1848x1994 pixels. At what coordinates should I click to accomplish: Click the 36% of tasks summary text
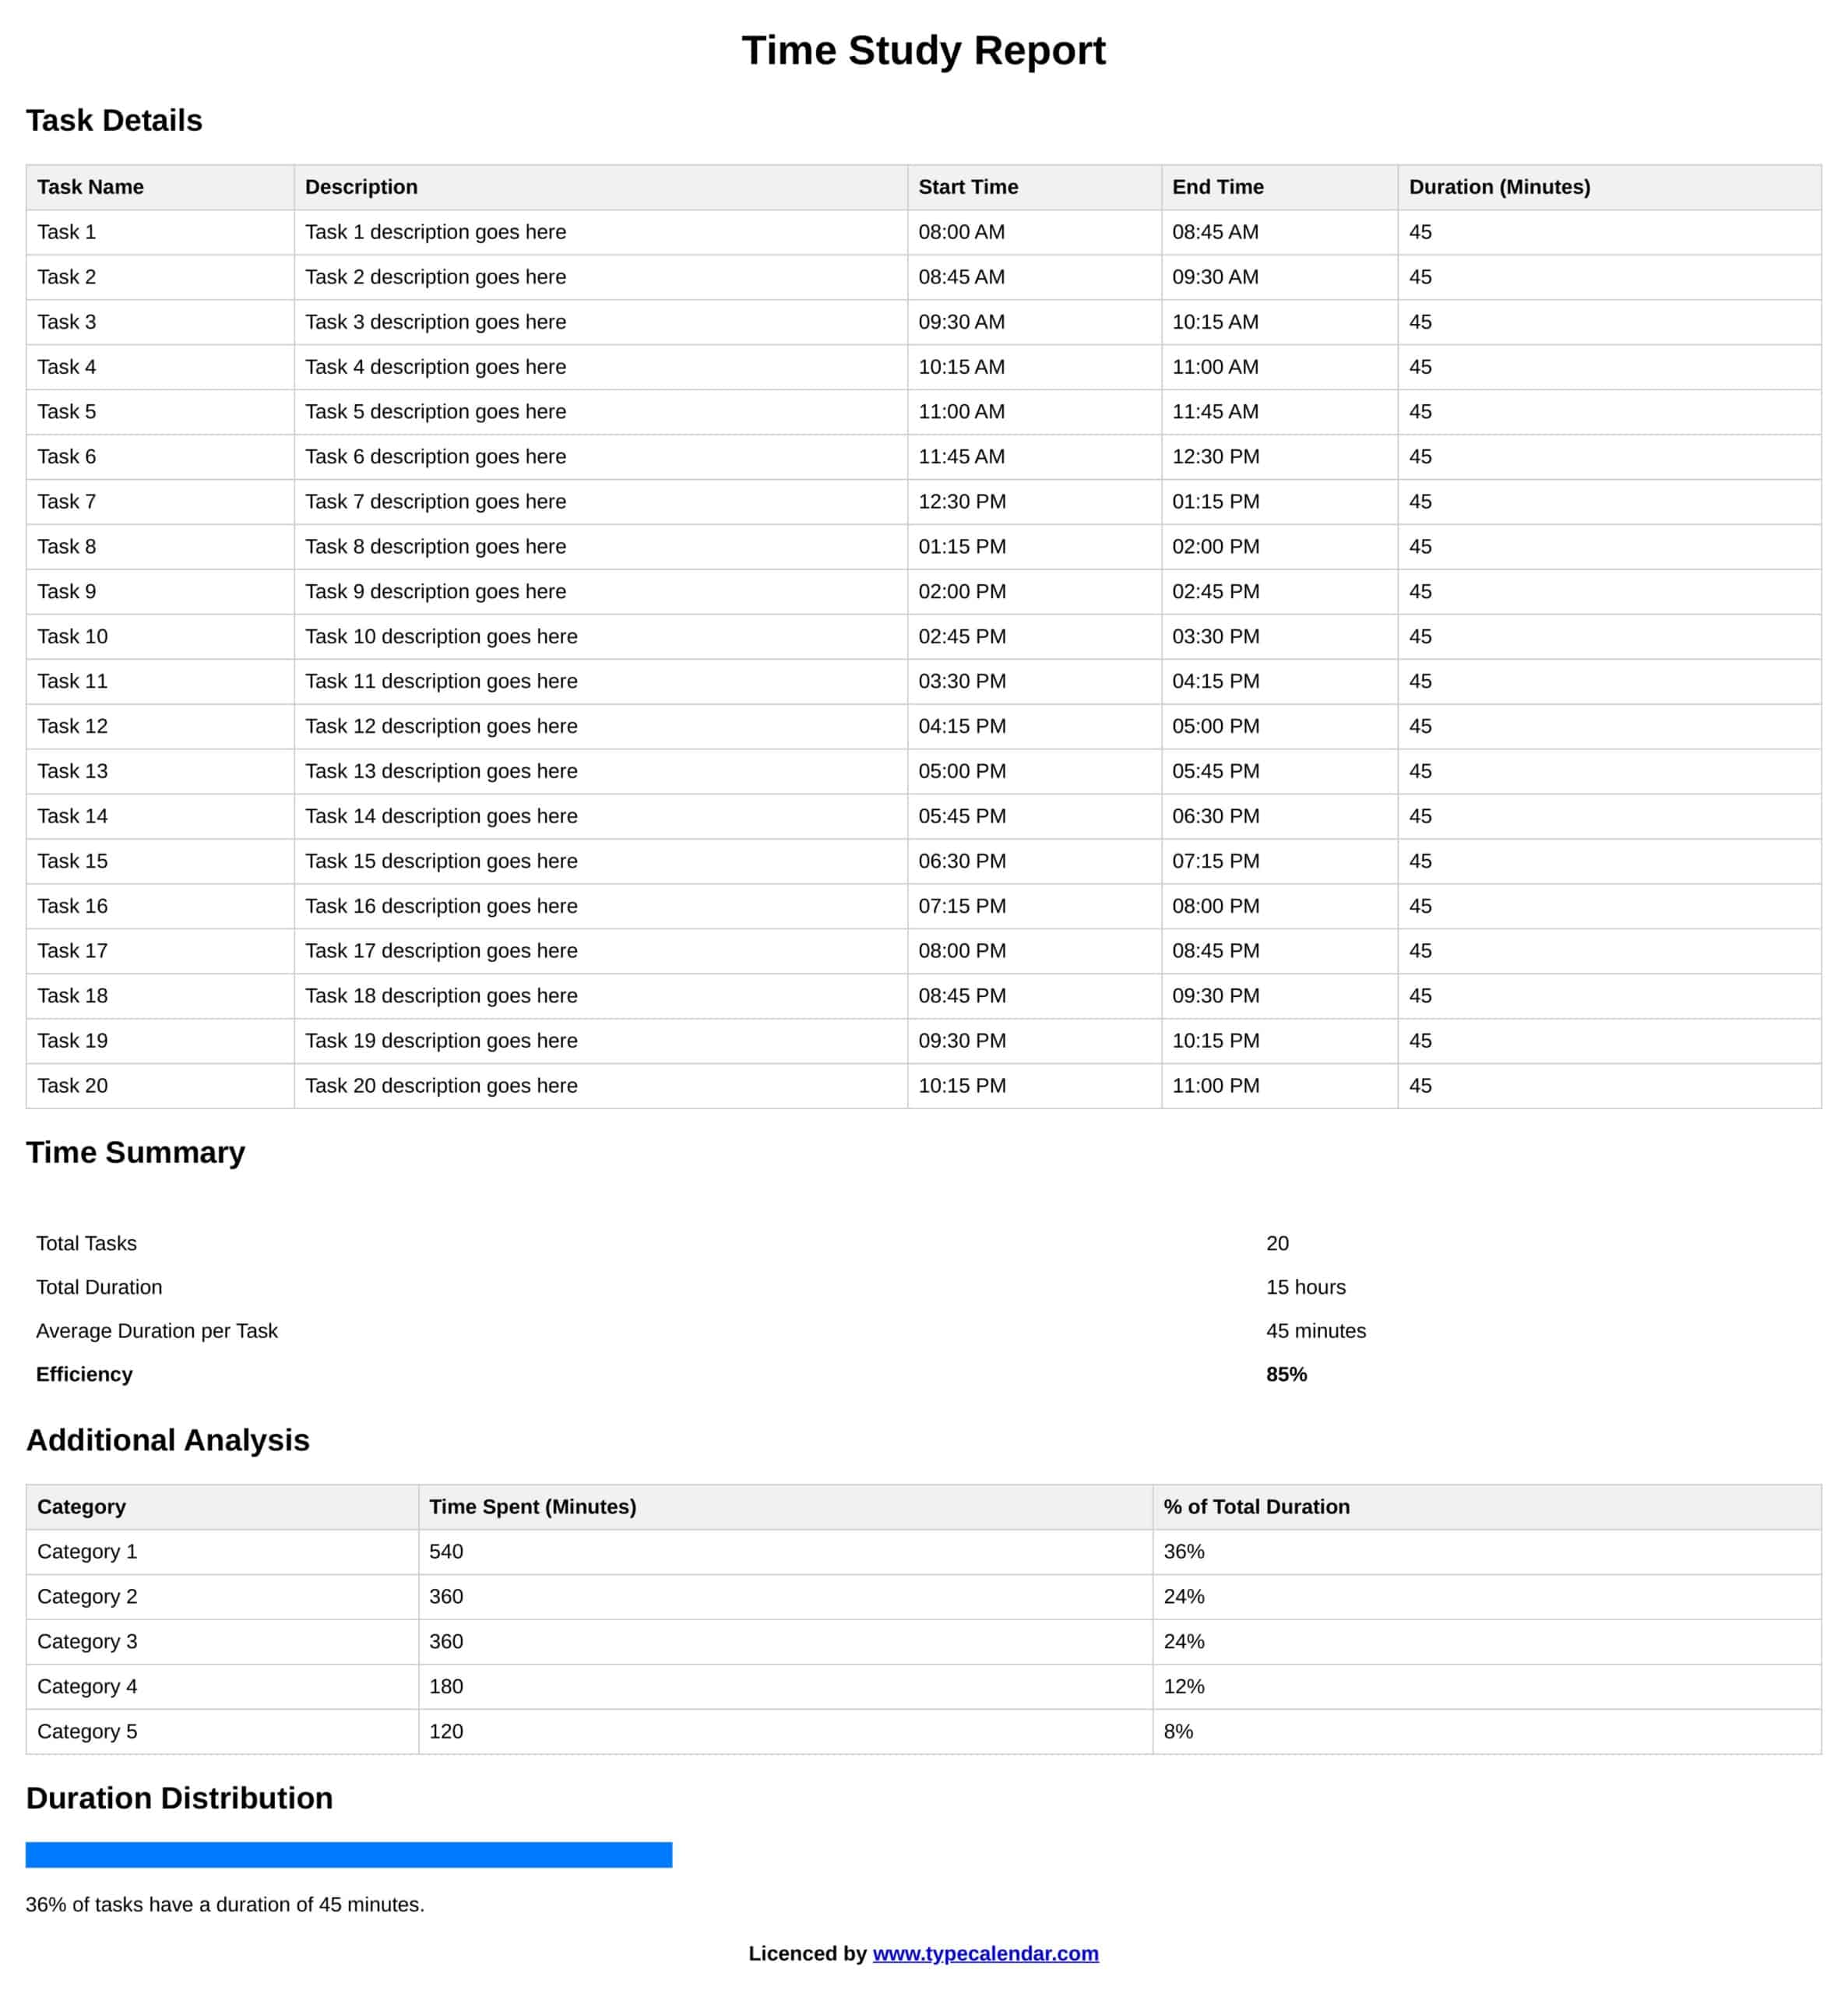(x=225, y=1904)
